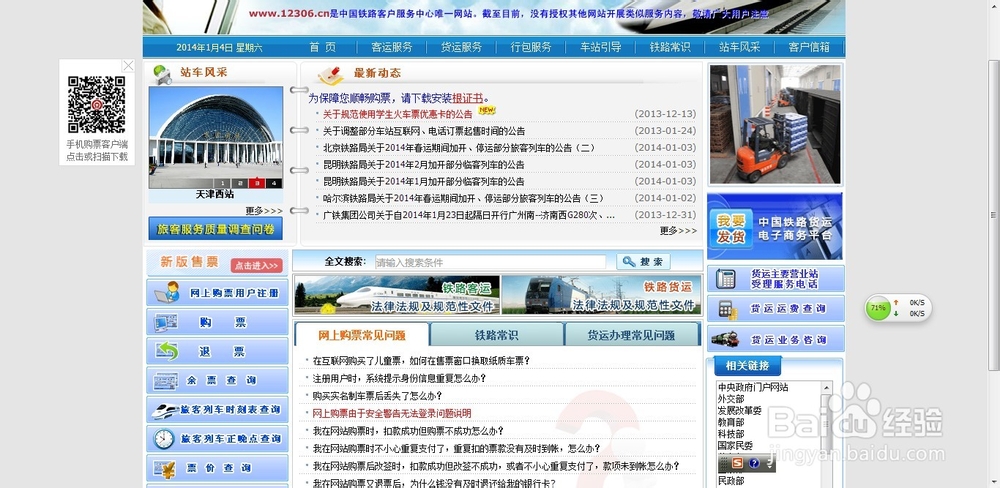Switch to 货运办理常见问题 tab
This screenshot has height=488, width=1000.
(631, 335)
